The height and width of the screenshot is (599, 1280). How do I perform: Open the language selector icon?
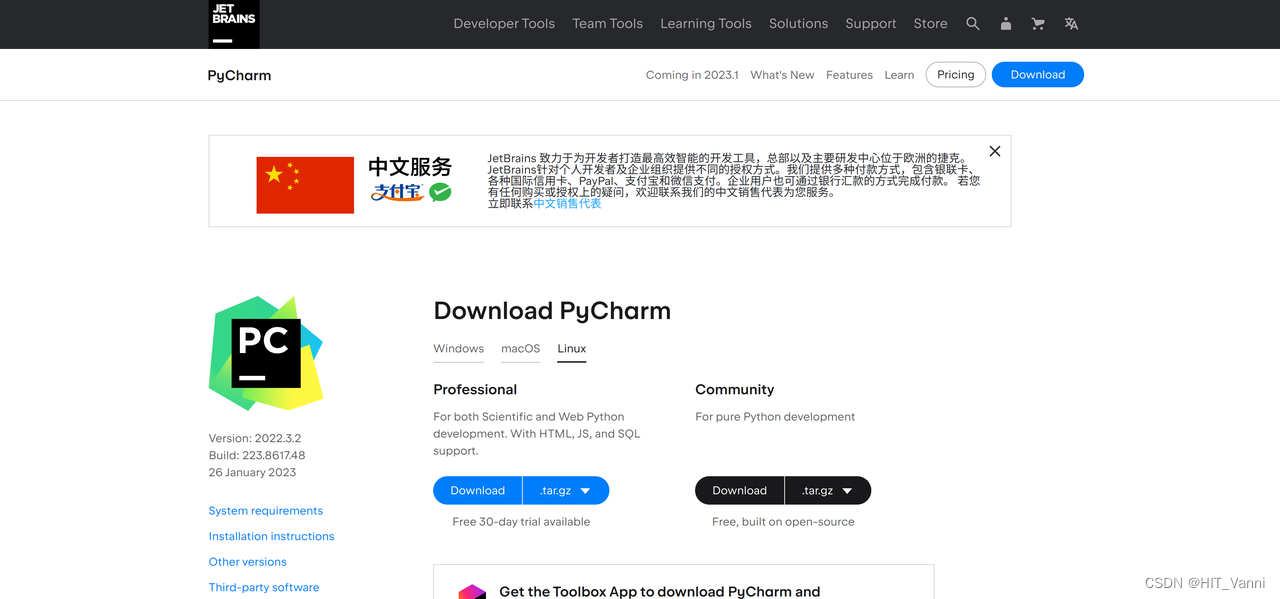(x=1071, y=24)
